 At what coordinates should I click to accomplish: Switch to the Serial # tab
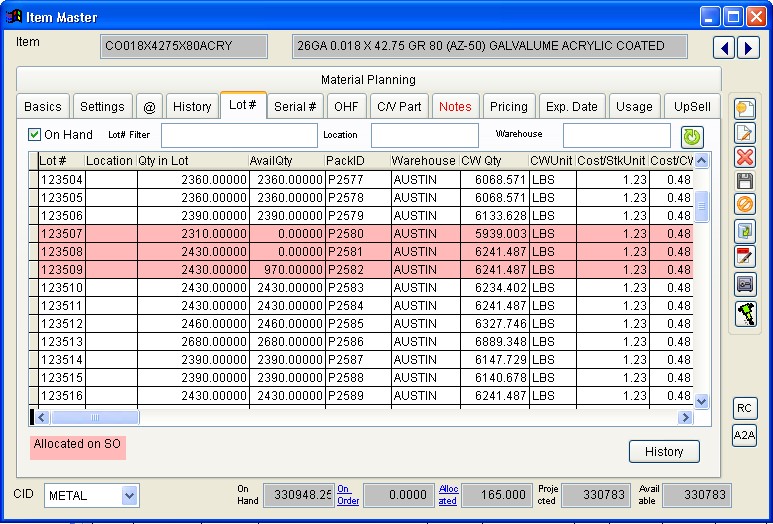click(295, 107)
